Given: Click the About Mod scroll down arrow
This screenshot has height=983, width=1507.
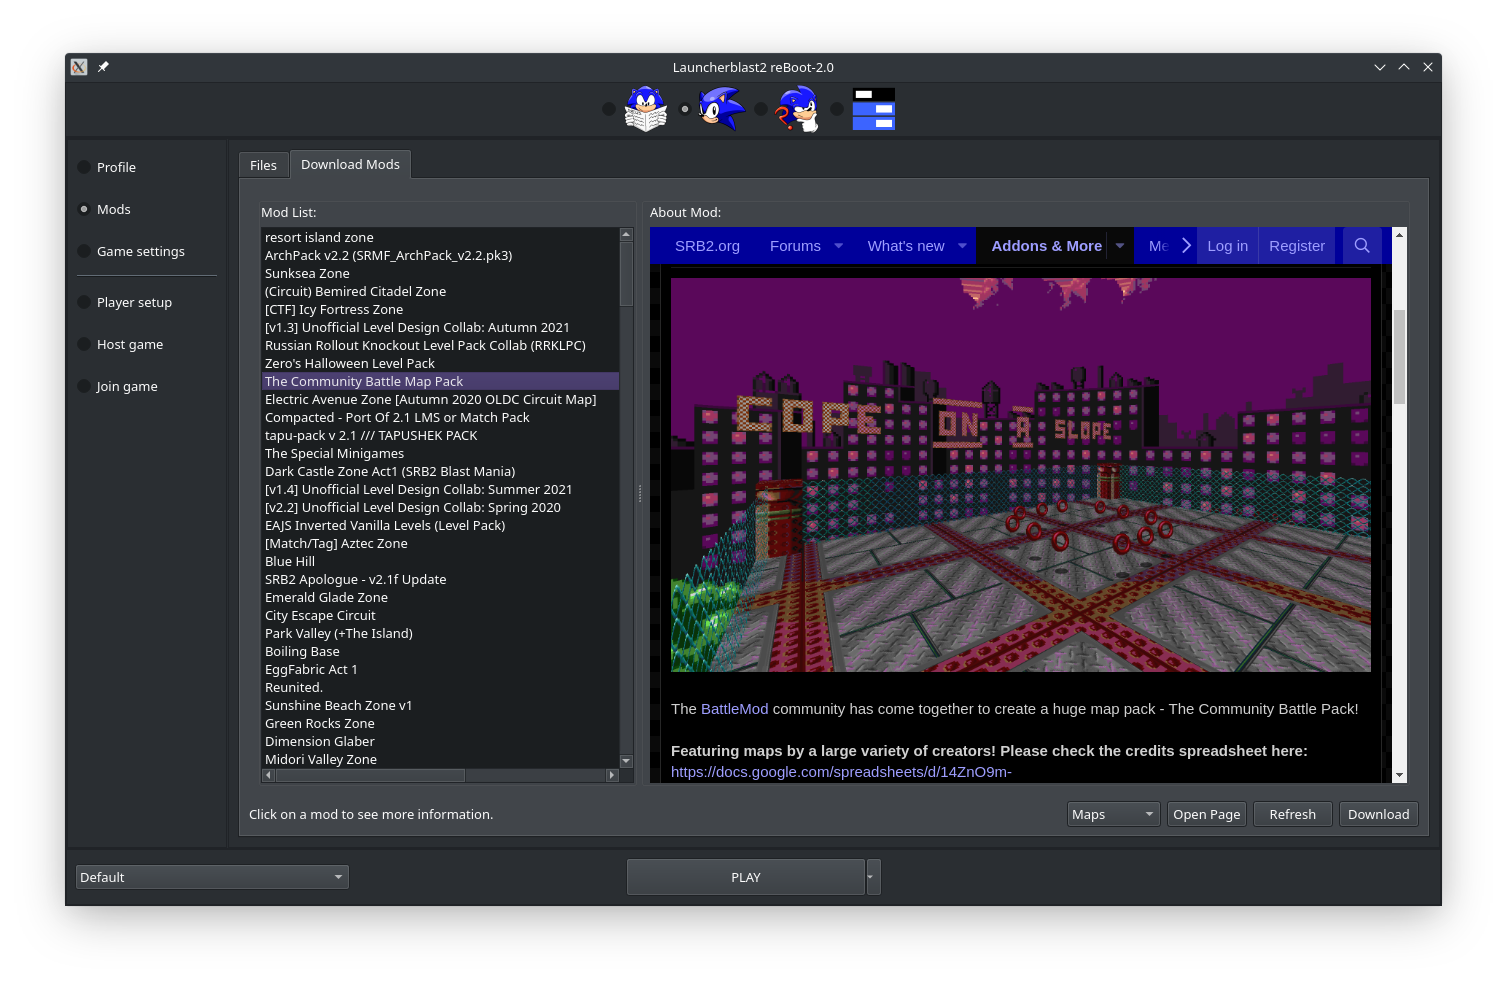Looking at the screenshot, I should click(x=1399, y=775).
